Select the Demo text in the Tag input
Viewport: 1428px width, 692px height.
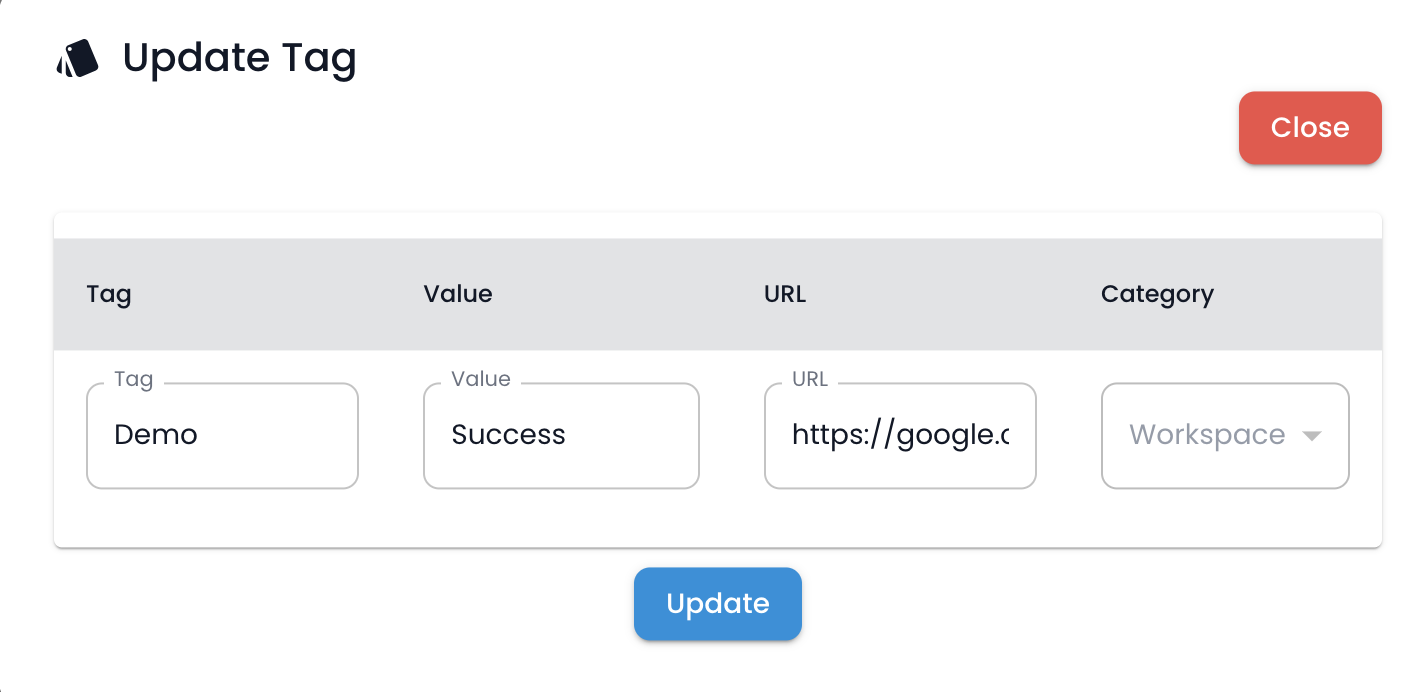pyautogui.click(x=155, y=435)
